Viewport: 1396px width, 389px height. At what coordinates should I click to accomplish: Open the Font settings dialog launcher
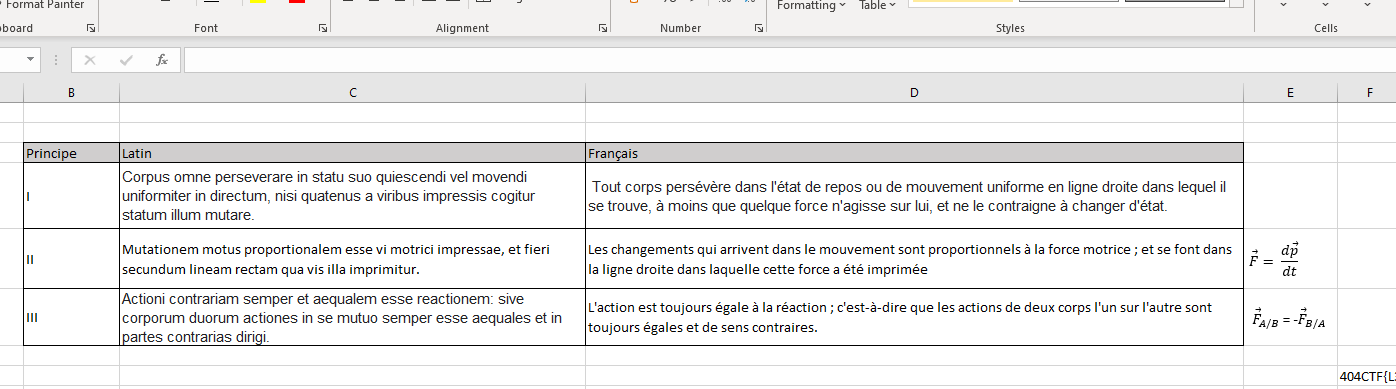[x=323, y=29]
